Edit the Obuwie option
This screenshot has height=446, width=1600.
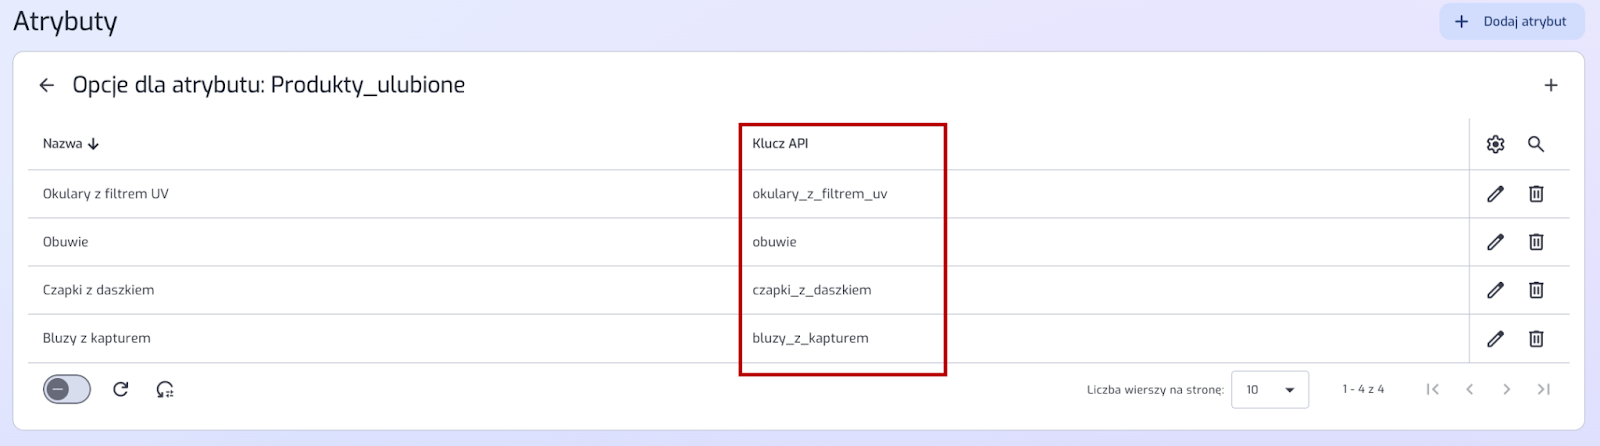point(1495,242)
